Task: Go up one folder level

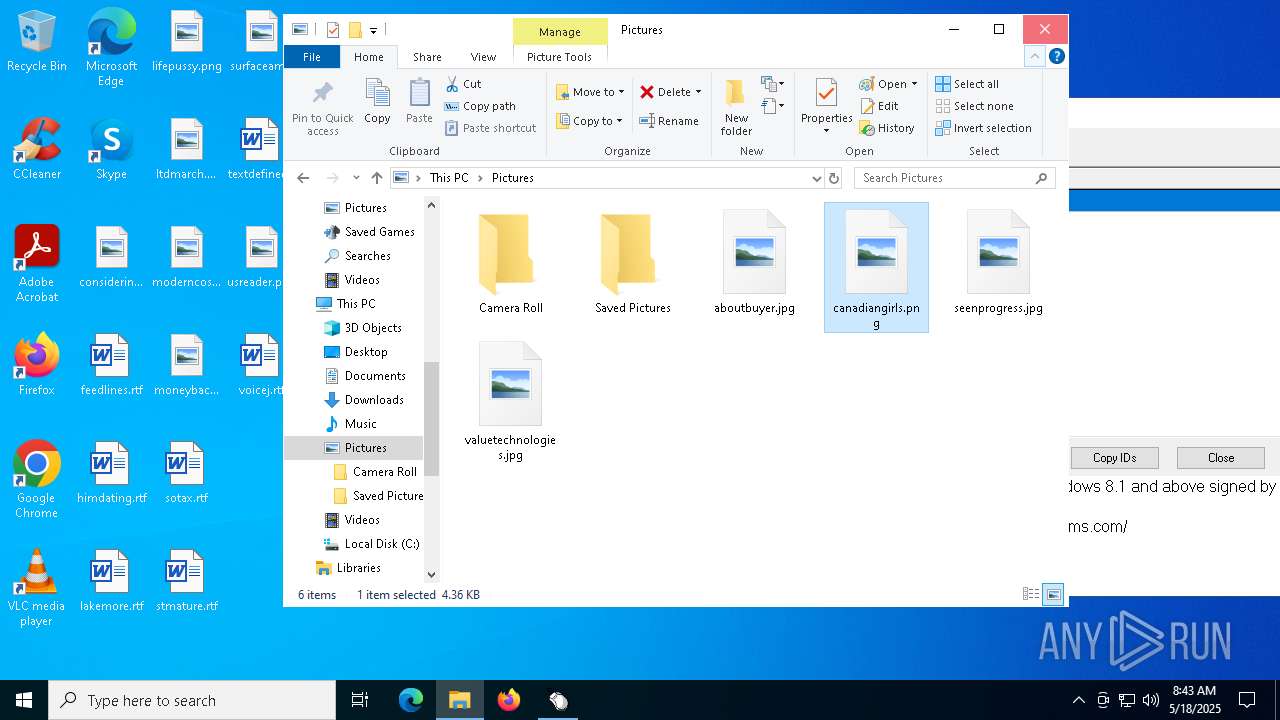Action: pyautogui.click(x=376, y=178)
